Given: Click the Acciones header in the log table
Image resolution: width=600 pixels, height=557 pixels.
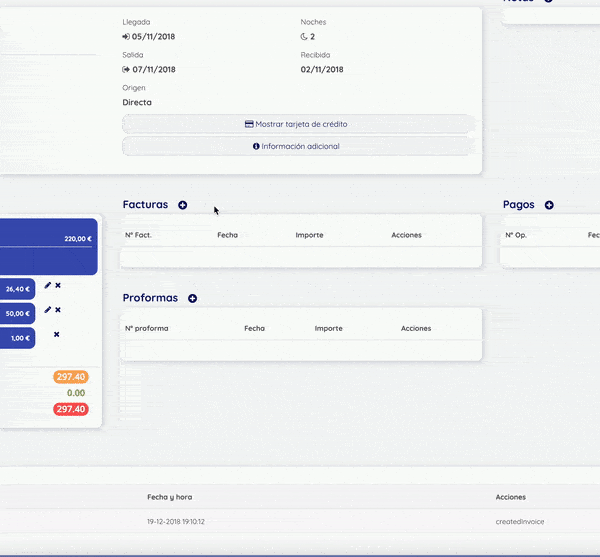Looking at the screenshot, I should (510, 497).
